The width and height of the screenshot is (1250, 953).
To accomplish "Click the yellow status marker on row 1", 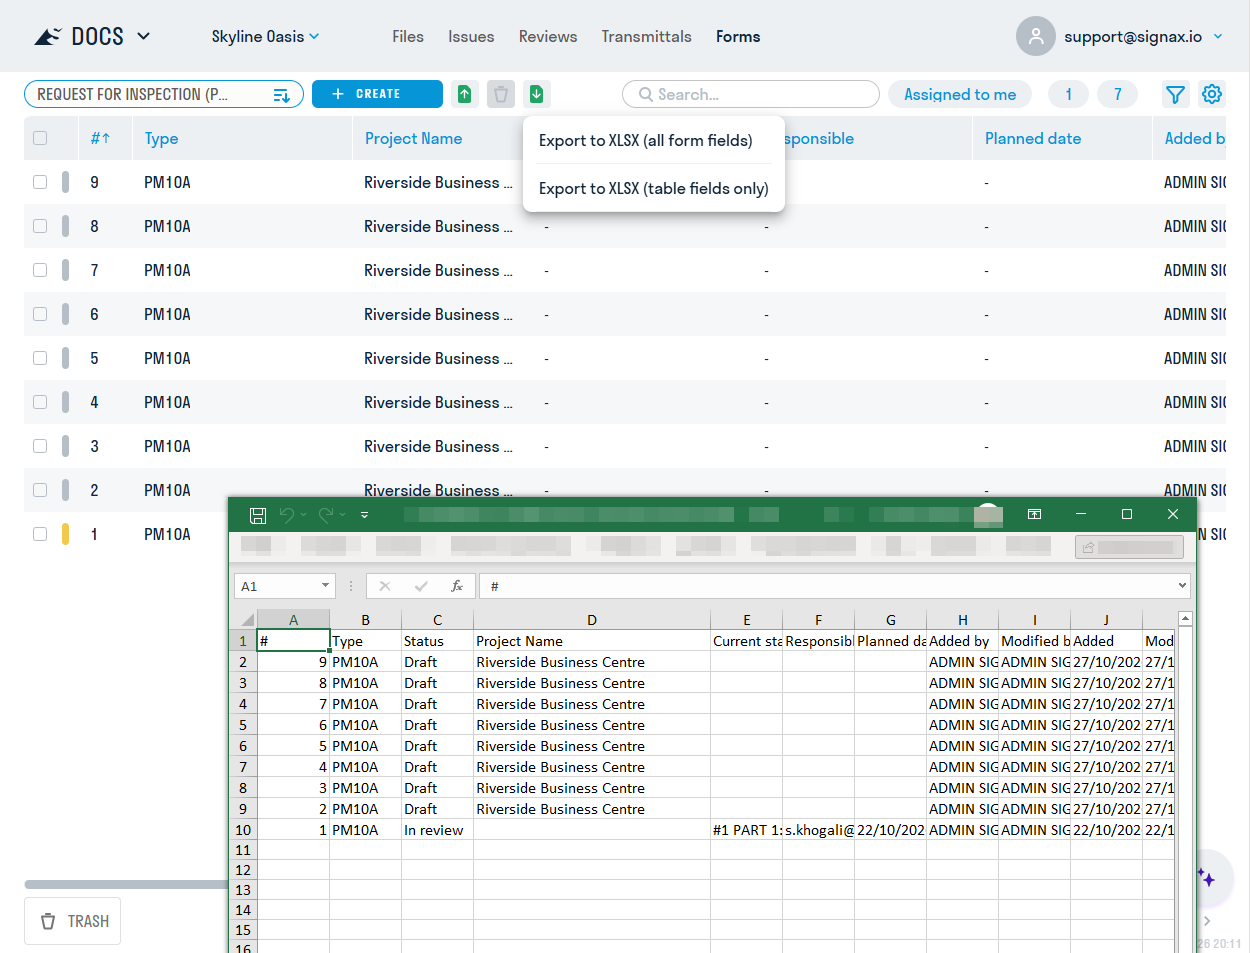I will 66,534.
